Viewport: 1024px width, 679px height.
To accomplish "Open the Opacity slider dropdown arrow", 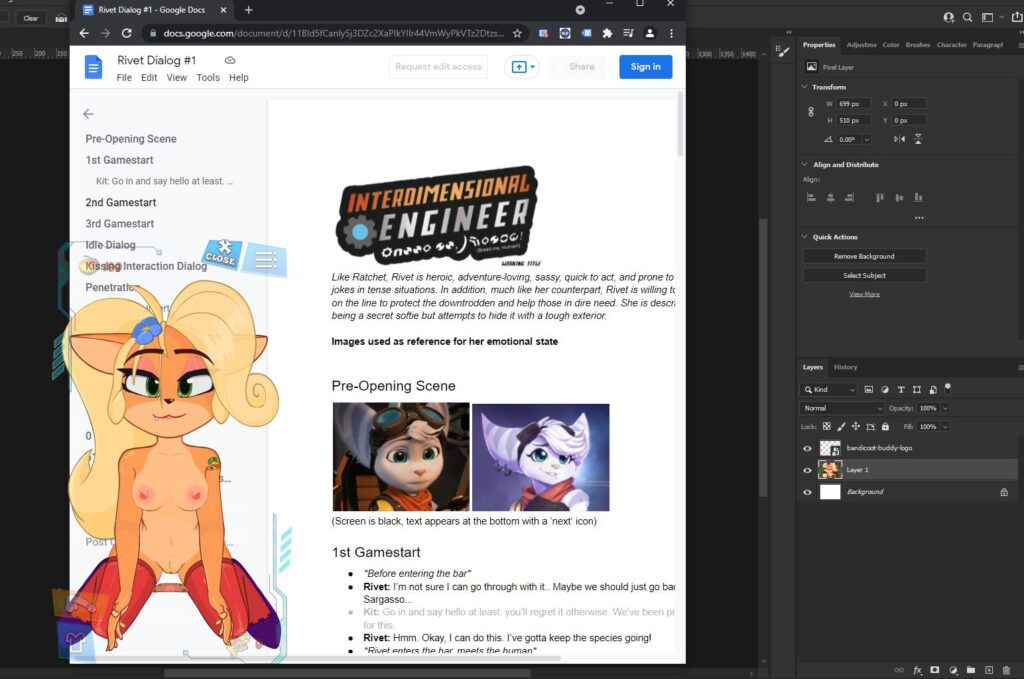I will 945,408.
